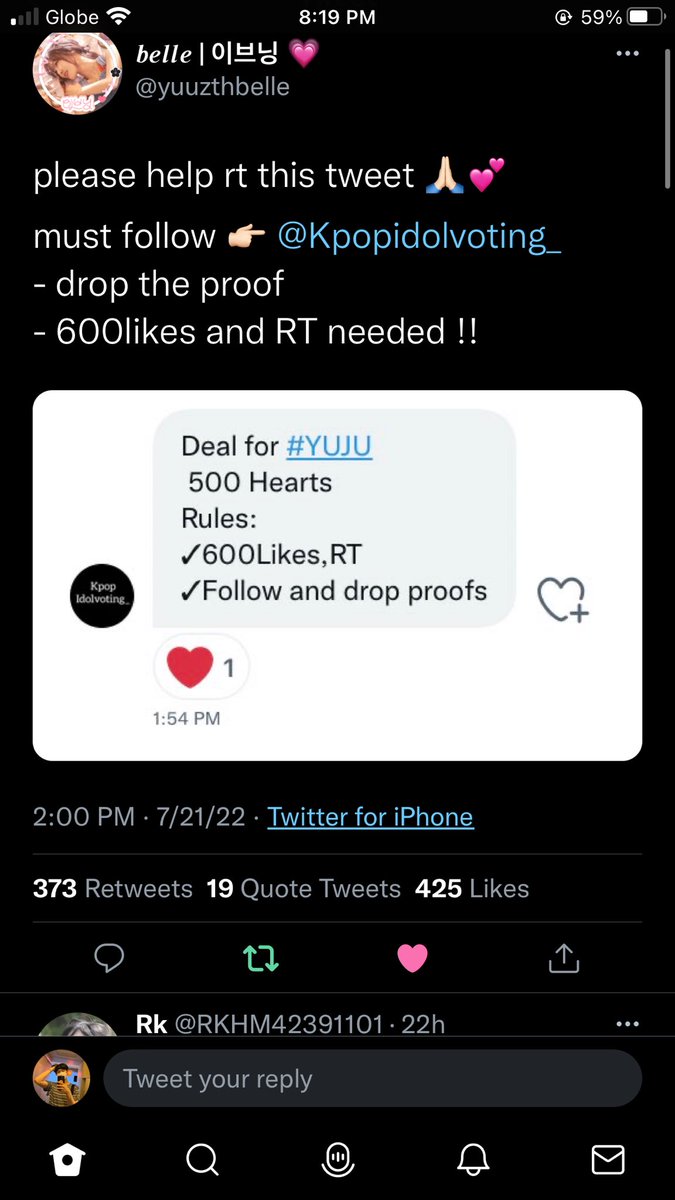The width and height of the screenshot is (675, 1200).
Task: Open the attached Deal for #YUJU image
Action: pos(337,575)
